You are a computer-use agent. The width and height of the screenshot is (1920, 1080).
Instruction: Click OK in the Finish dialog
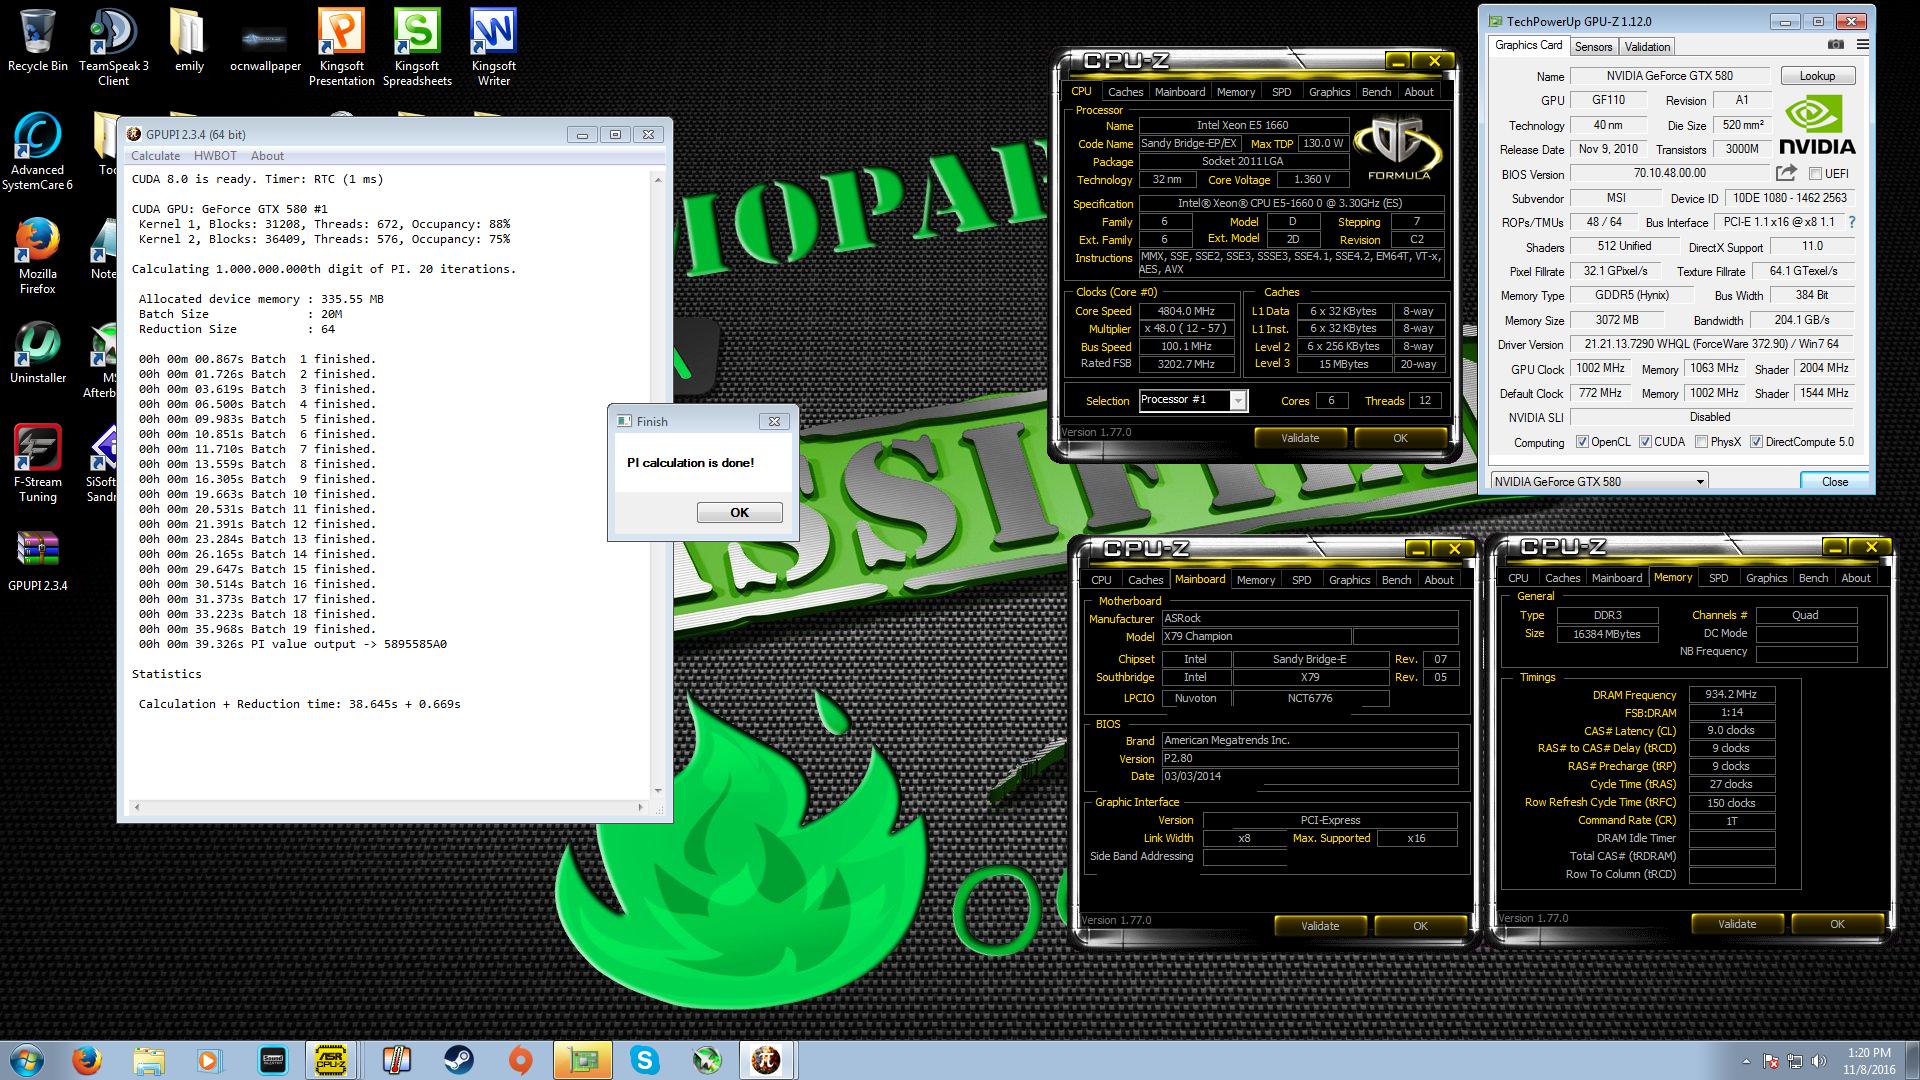click(x=739, y=512)
